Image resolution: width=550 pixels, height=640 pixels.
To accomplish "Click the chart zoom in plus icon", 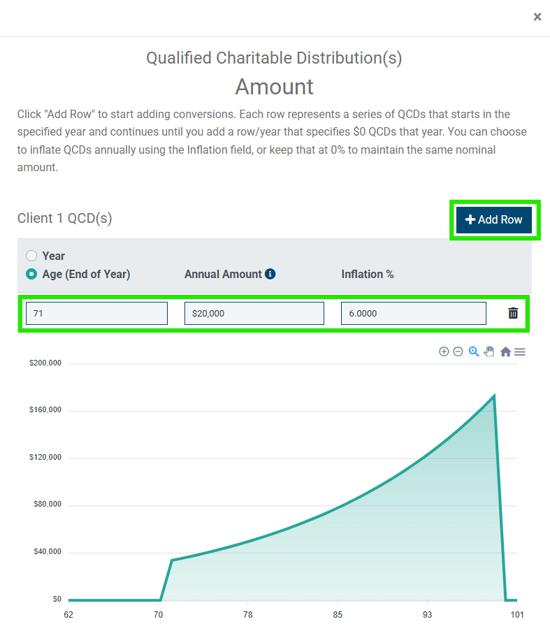I will pos(444,351).
